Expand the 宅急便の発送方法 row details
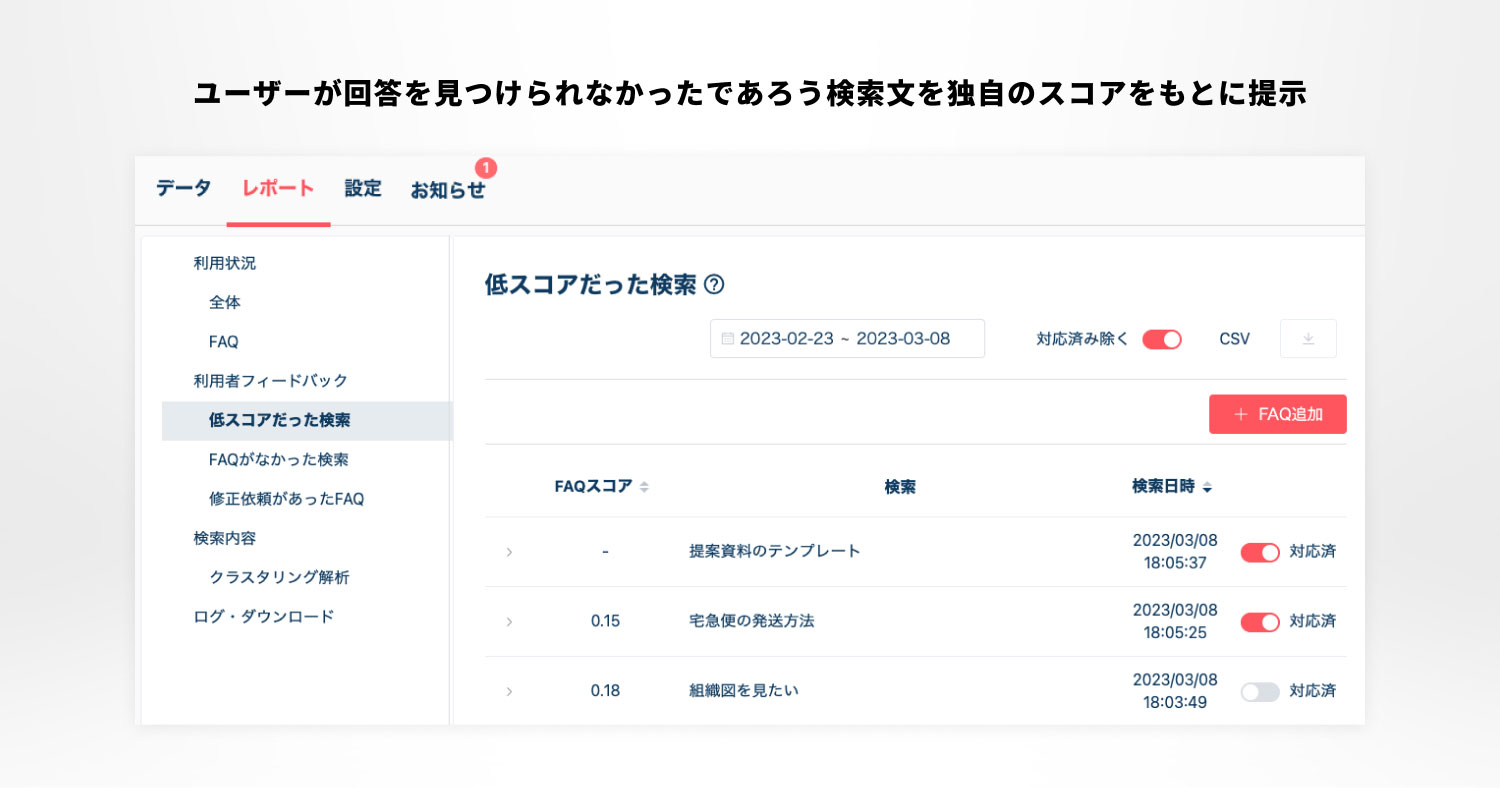This screenshot has width=1500, height=788. (x=509, y=622)
